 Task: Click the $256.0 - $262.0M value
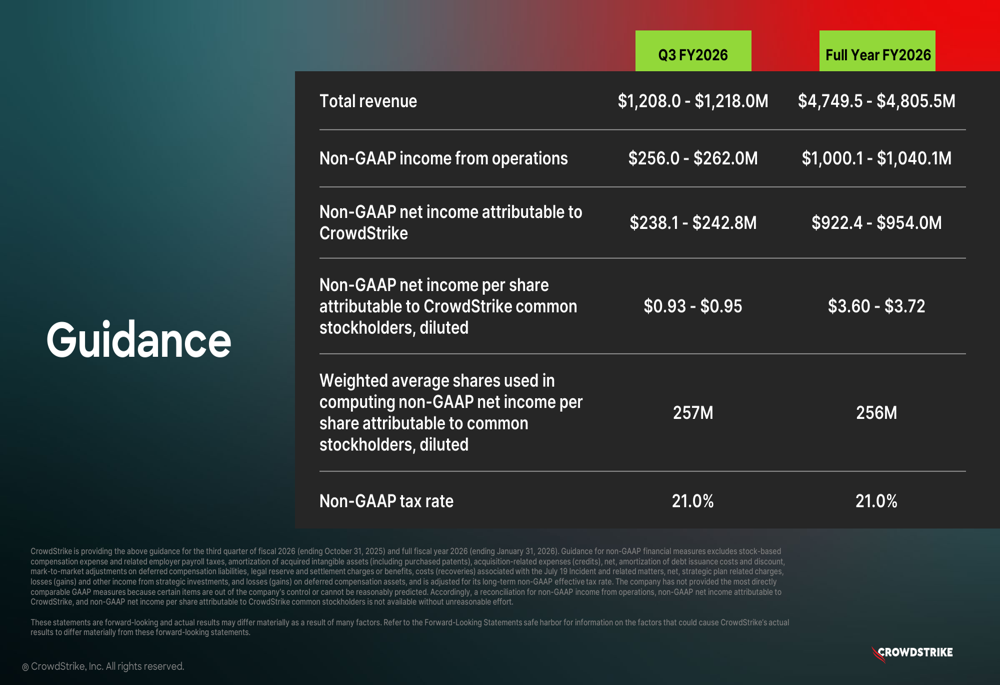[x=693, y=158]
